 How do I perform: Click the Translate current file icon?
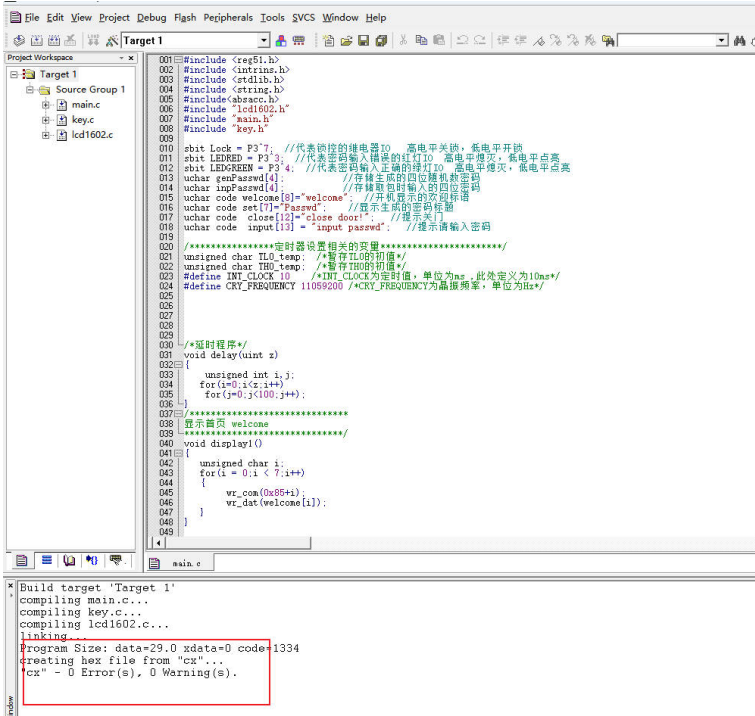click(19, 40)
